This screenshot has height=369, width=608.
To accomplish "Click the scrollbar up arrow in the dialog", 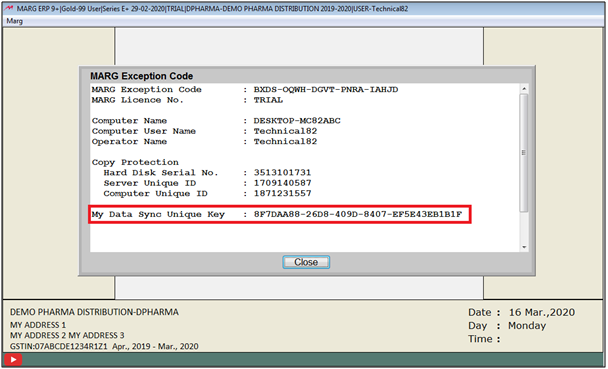I will click(524, 89).
